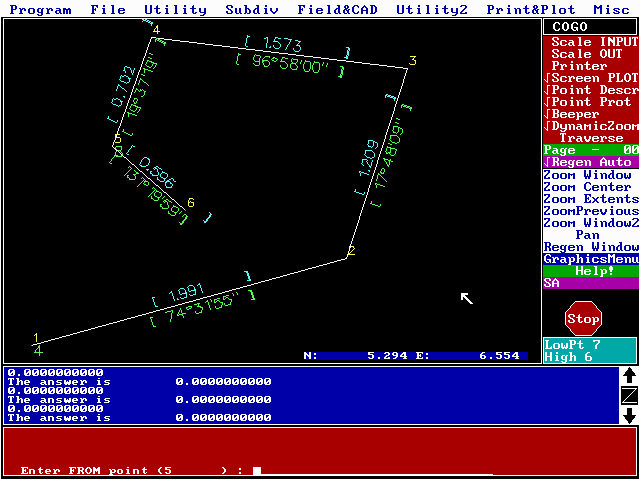This screenshot has width=640, height=480.
Task: Expand the Utility2 menu
Action: [431, 10]
